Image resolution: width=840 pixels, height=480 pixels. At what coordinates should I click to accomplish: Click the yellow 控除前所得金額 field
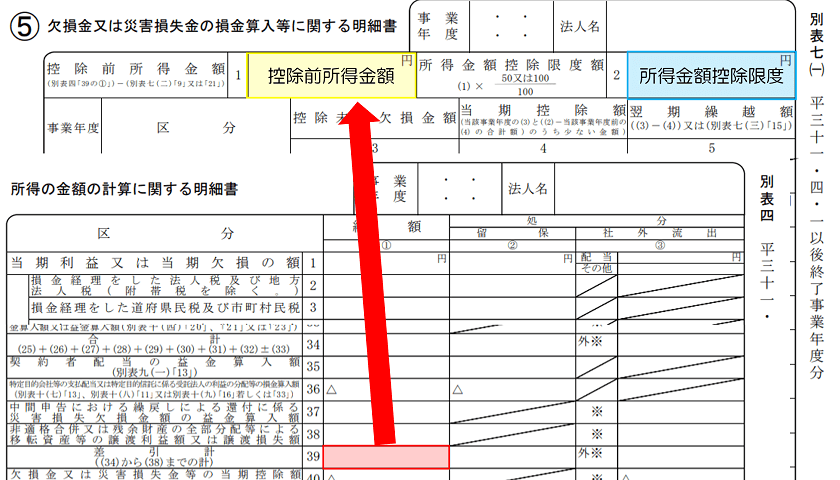(331, 76)
